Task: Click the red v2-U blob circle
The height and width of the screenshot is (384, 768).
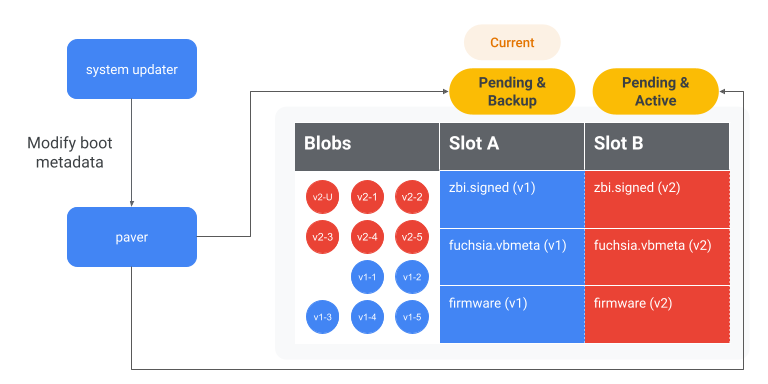Action: (x=322, y=197)
